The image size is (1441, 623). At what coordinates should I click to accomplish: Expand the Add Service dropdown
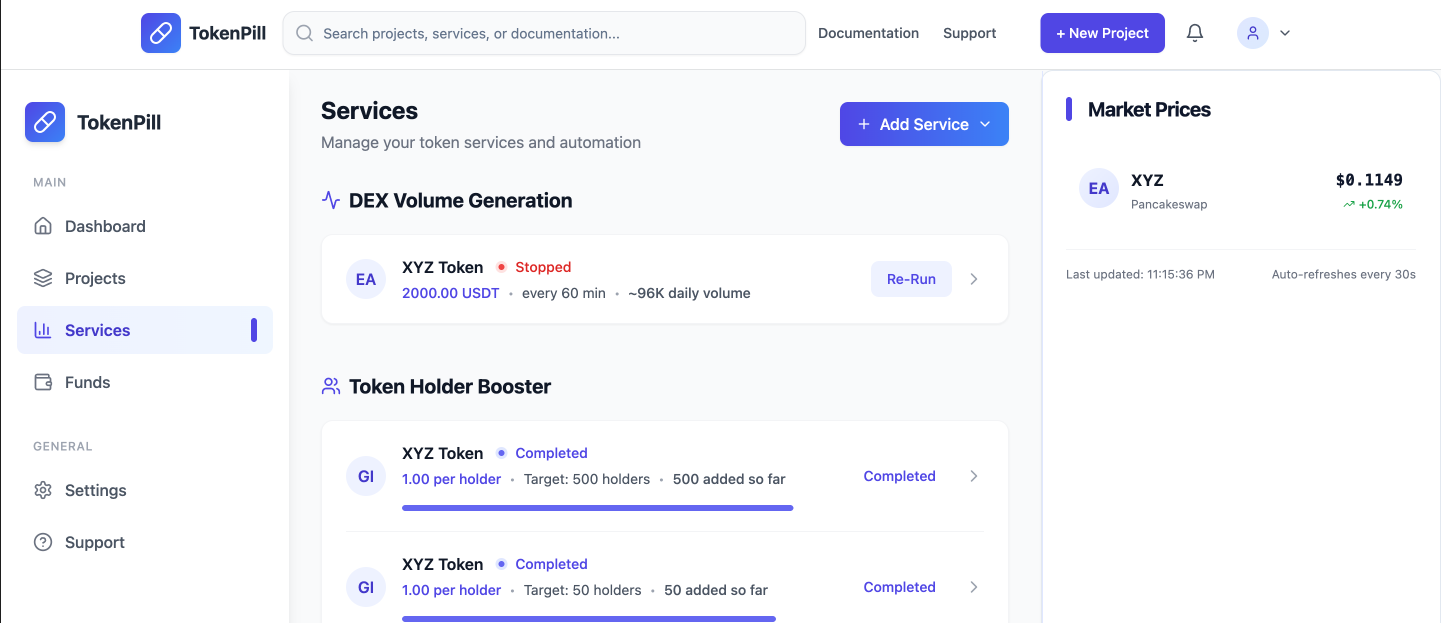pos(985,124)
